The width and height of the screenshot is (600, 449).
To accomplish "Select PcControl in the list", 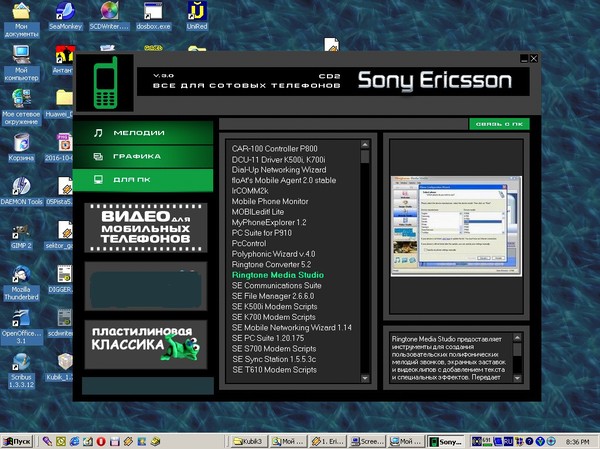I will point(249,243).
